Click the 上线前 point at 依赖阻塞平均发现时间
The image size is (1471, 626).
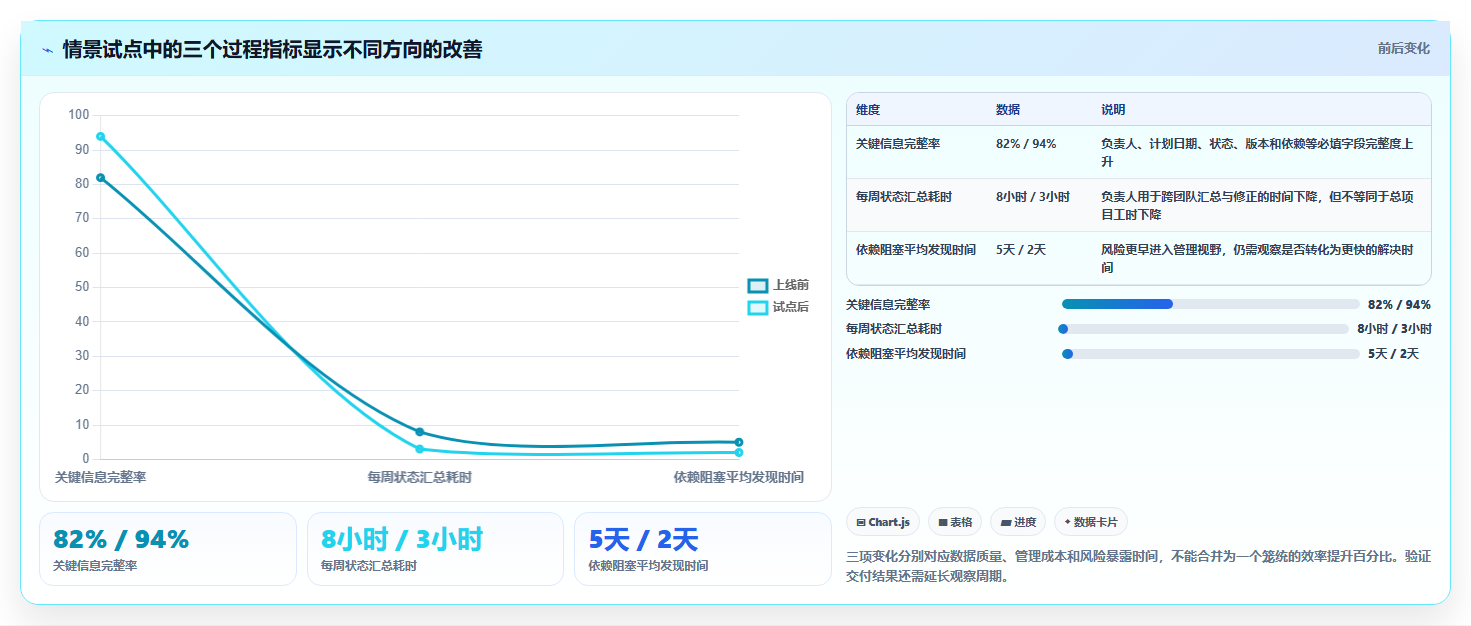(739, 442)
